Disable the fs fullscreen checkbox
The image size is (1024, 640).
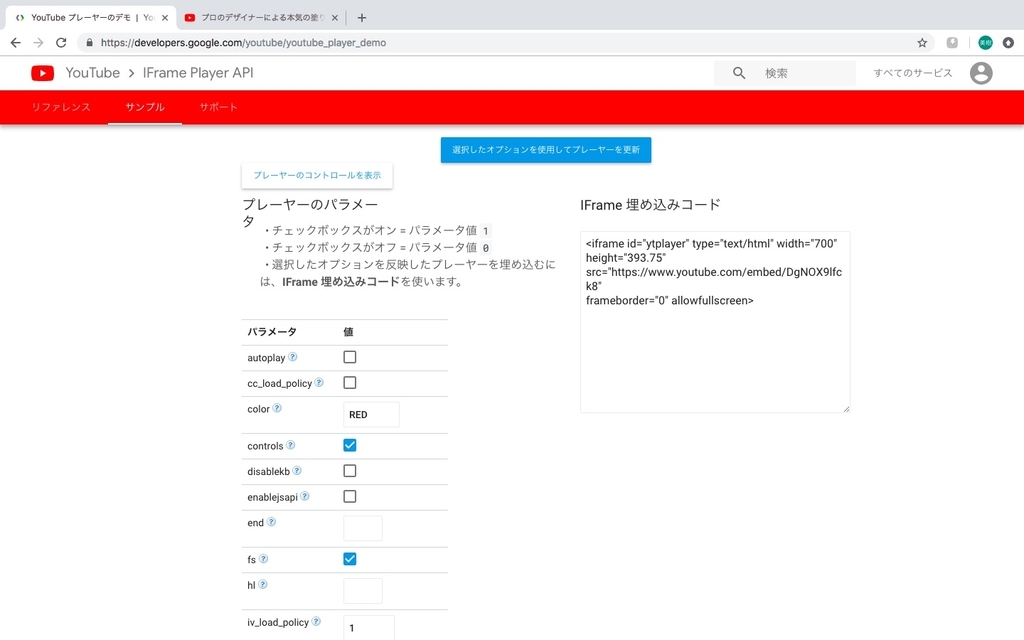tap(351, 558)
